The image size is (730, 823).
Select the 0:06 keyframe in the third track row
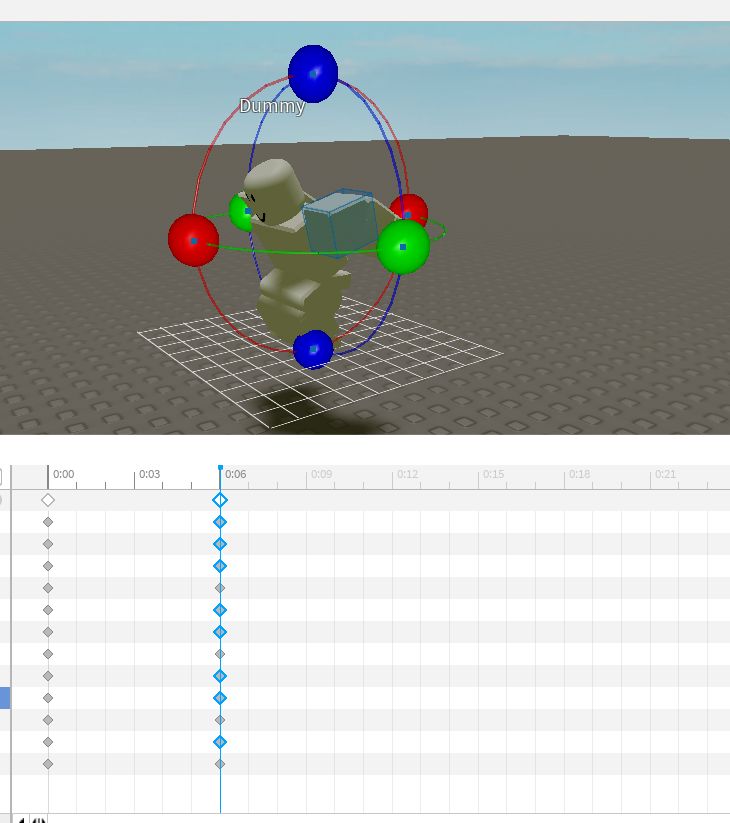click(220, 566)
